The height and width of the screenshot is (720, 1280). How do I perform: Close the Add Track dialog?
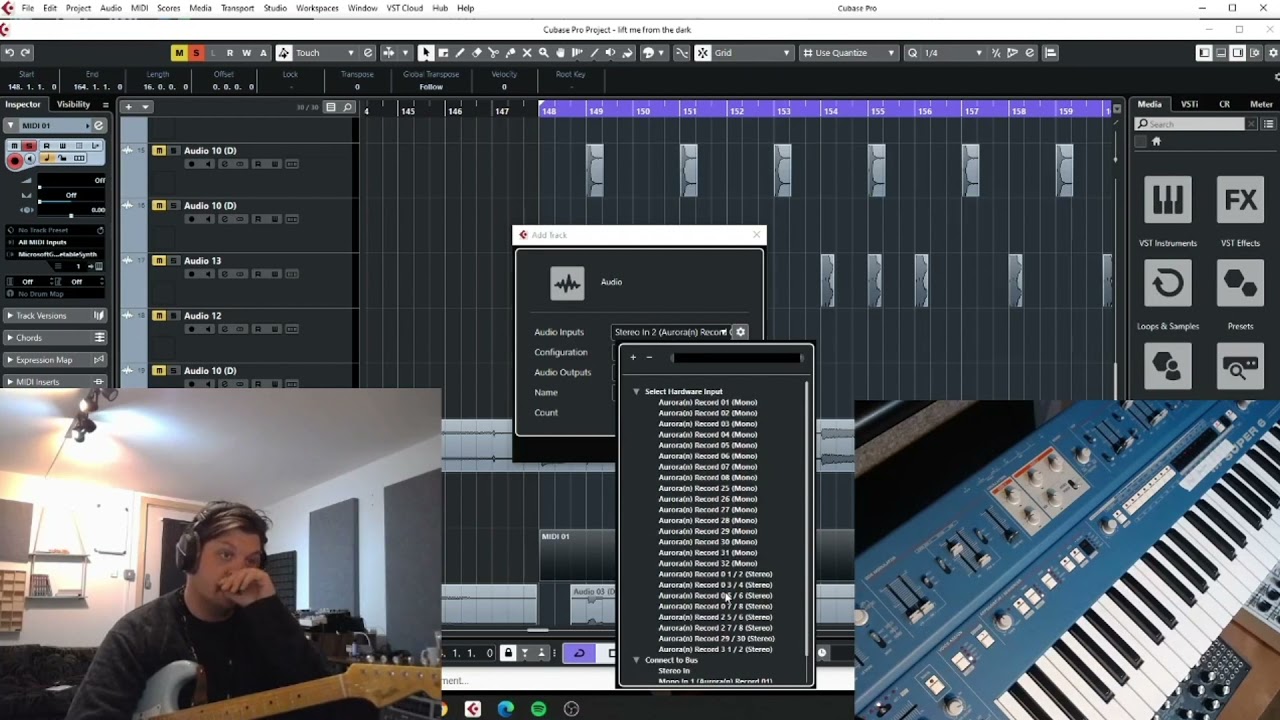[757, 235]
